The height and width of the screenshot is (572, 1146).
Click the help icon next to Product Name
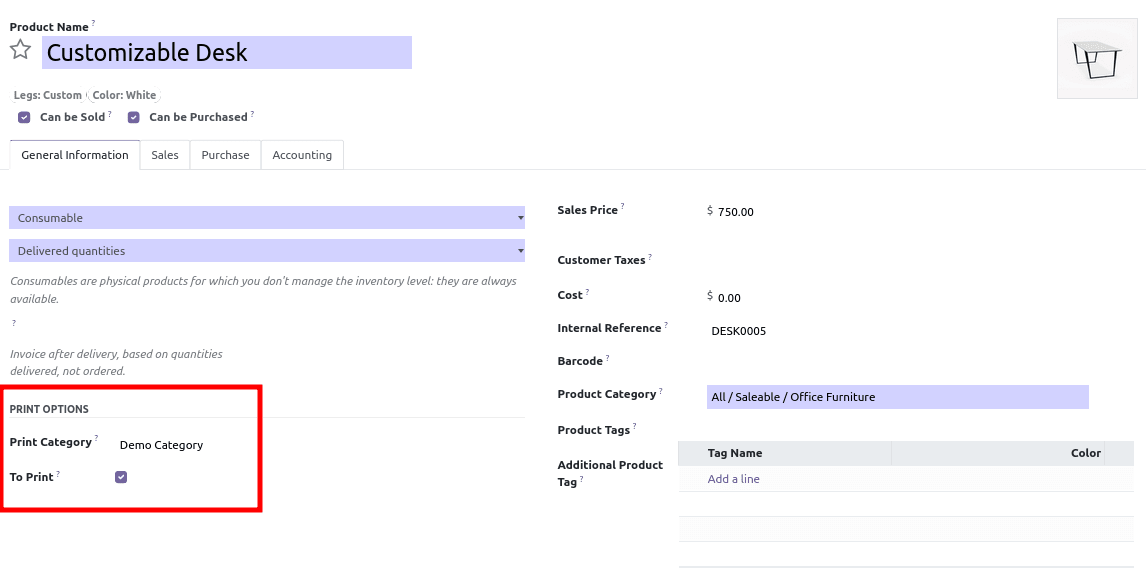pyautogui.click(x=93, y=23)
